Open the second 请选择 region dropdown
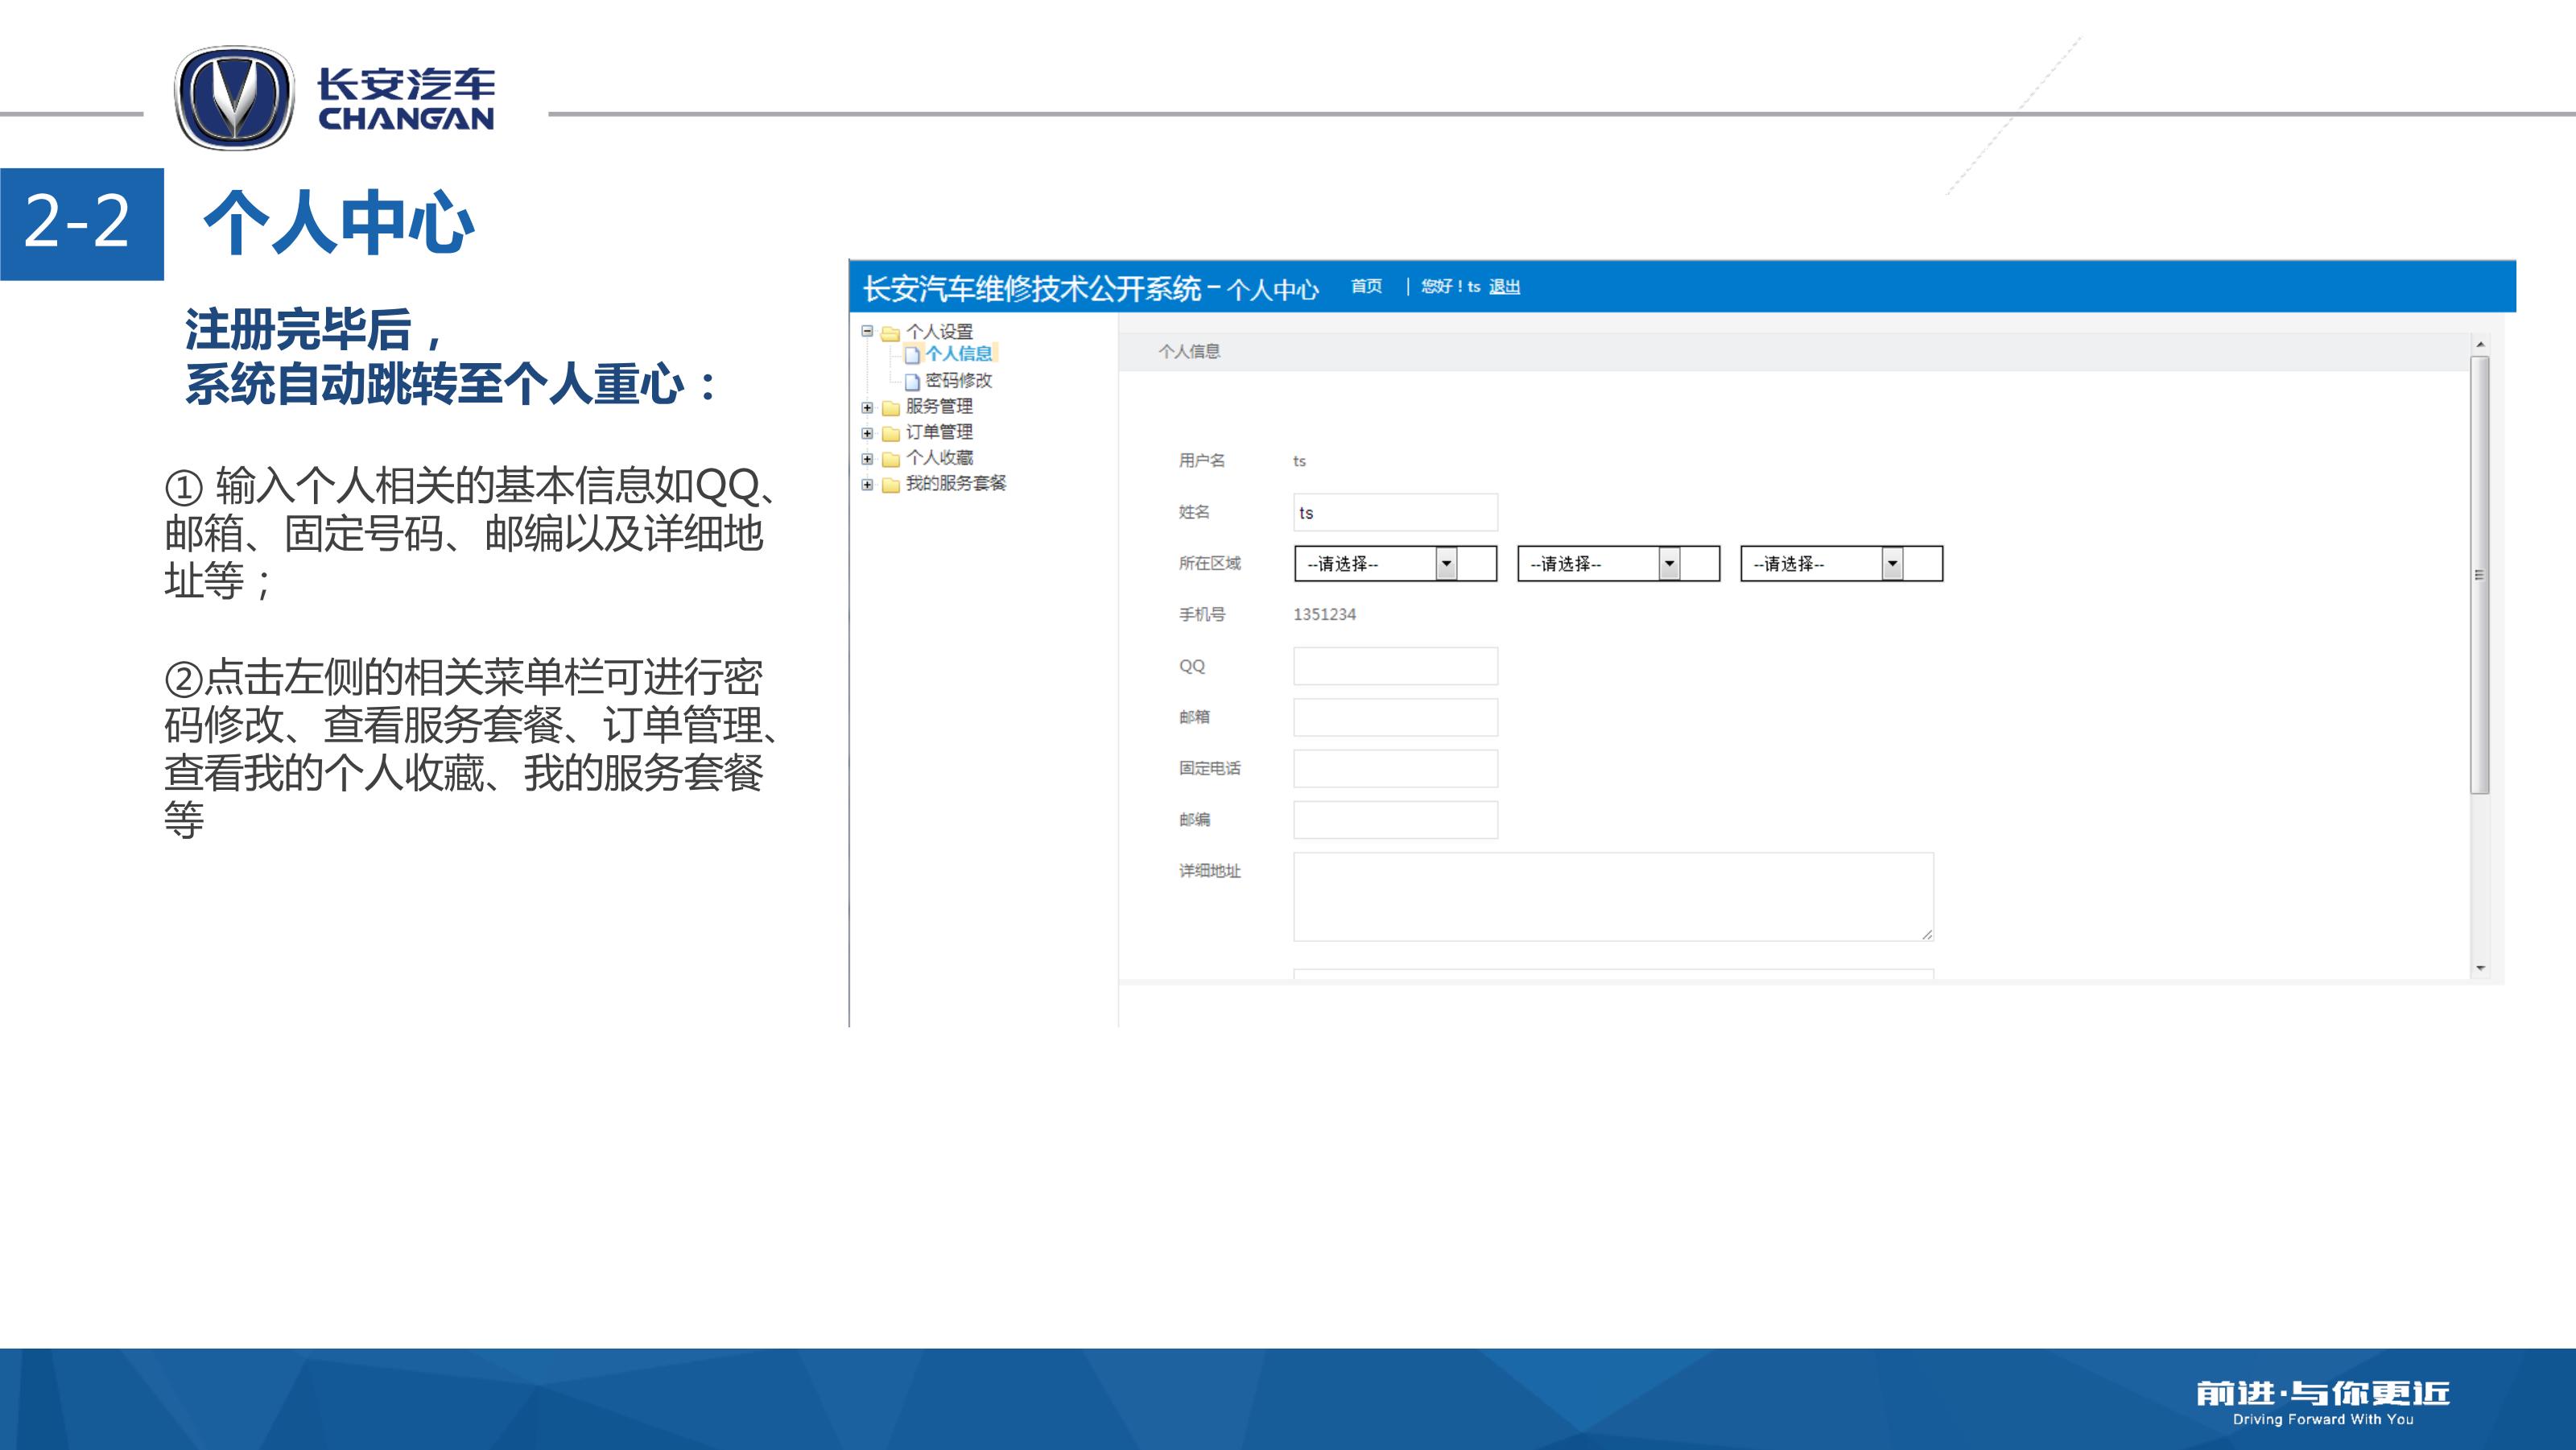Image resolution: width=2576 pixels, height=1450 pixels. pyautogui.click(x=1669, y=564)
